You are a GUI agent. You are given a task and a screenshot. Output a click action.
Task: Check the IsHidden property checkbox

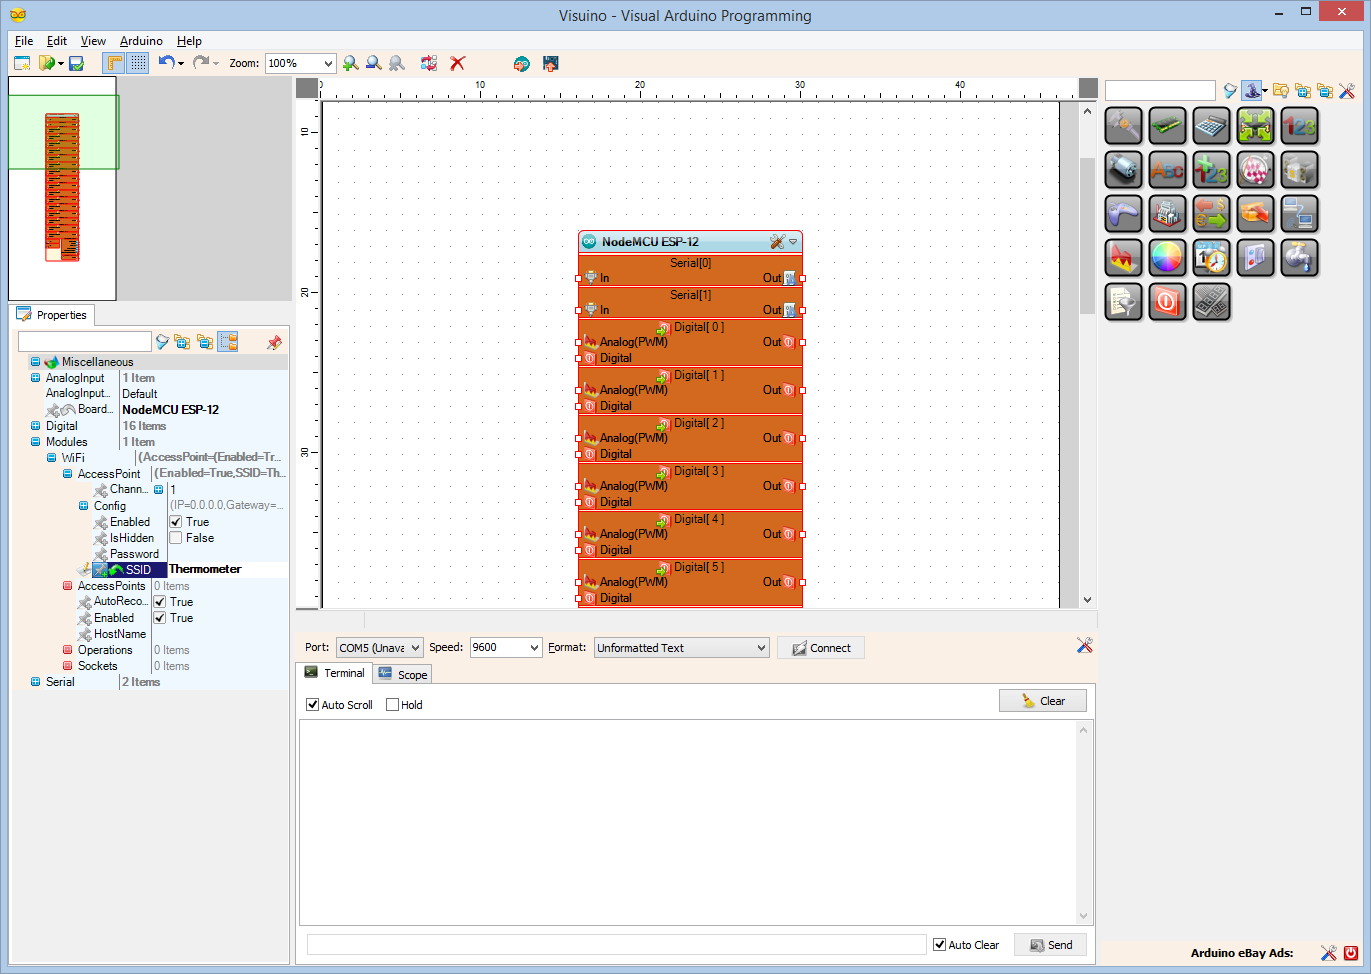pyautogui.click(x=176, y=538)
